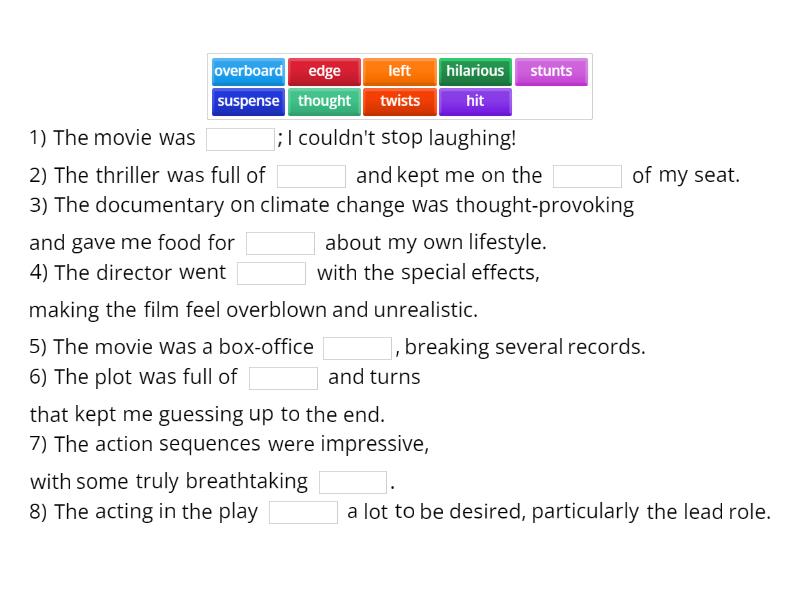Select the "left" word tile
The width and height of the screenshot is (800, 600).
point(399,71)
